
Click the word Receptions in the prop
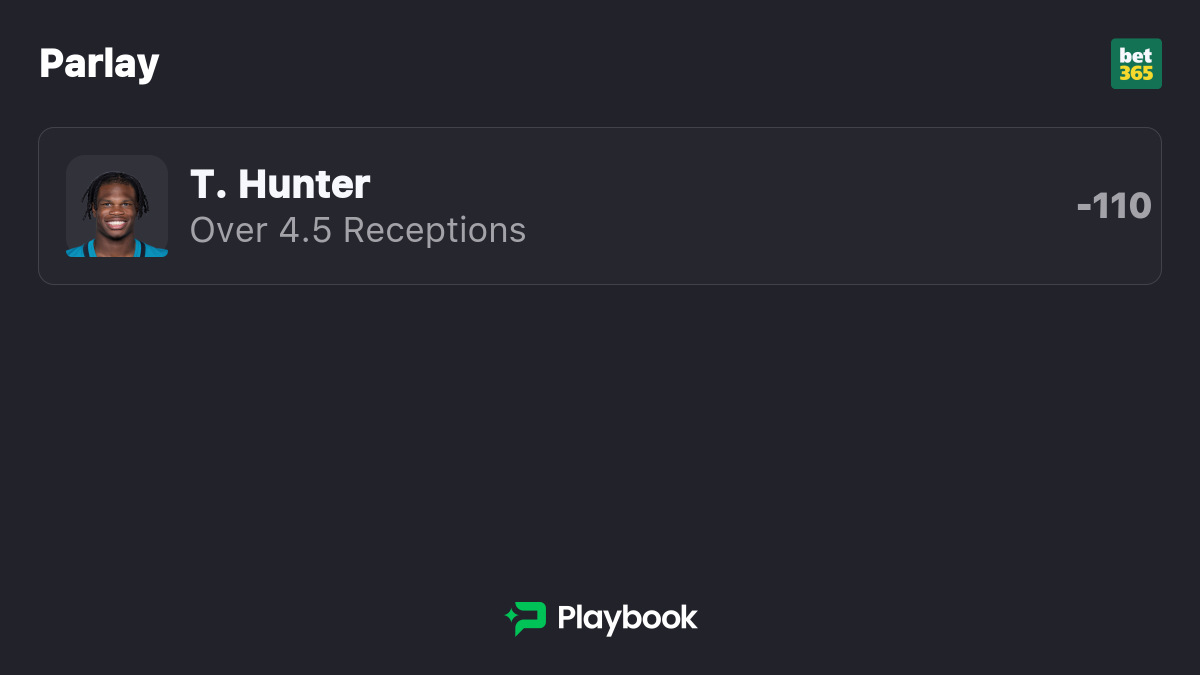[x=434, y=230]
